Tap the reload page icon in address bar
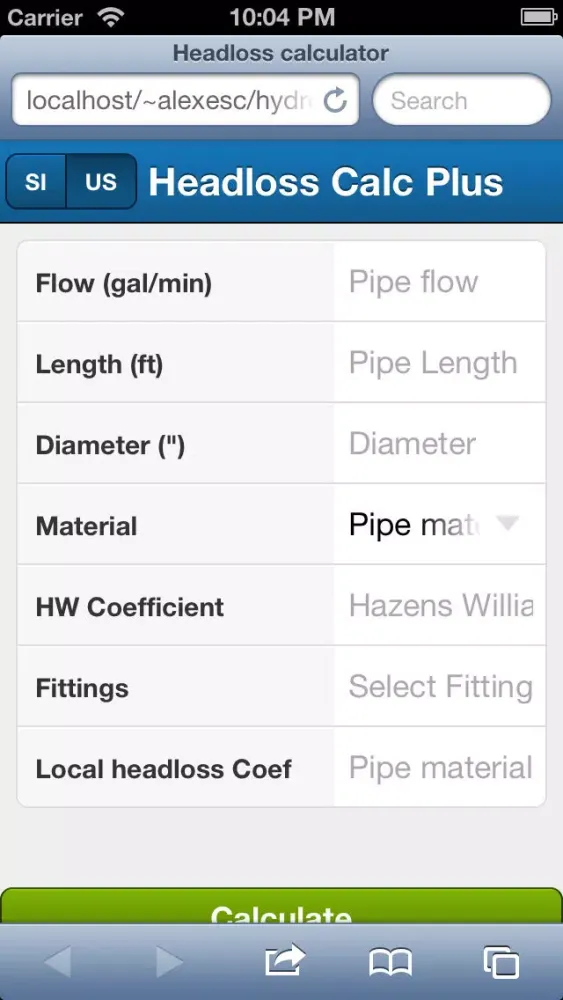Viewport: 563px width, 1000px height. (x=335, y=100)
